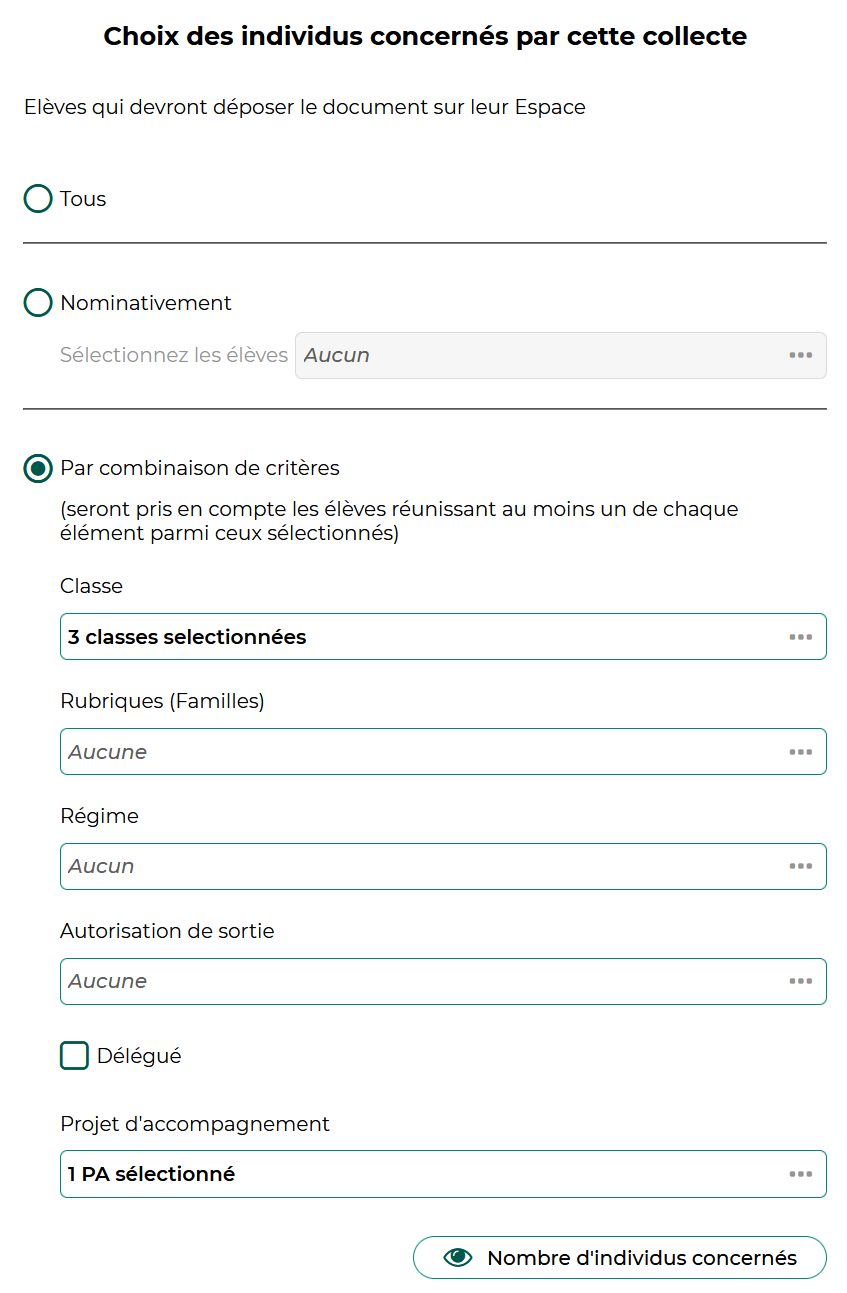Click ellipsis icon in Projet d'accompagnement field
The image size is (847, 1293).
800,1174
